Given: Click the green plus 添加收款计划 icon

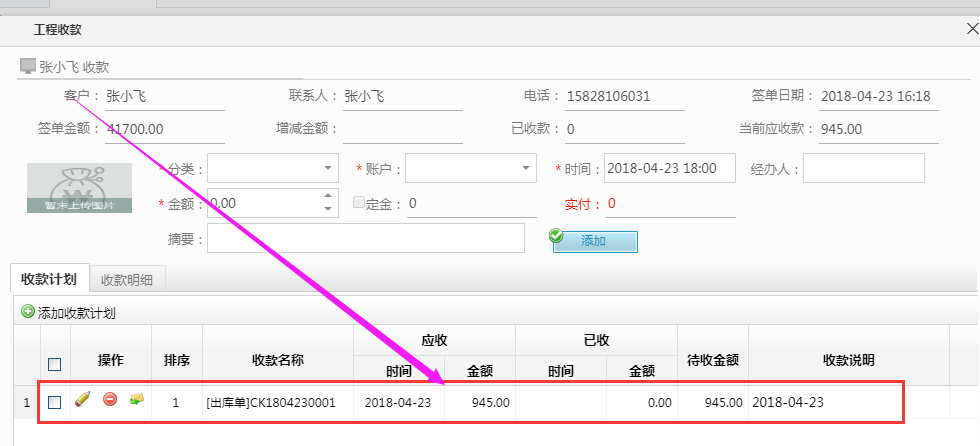Looking at the screenshot, I should click(x=27, y=312).
